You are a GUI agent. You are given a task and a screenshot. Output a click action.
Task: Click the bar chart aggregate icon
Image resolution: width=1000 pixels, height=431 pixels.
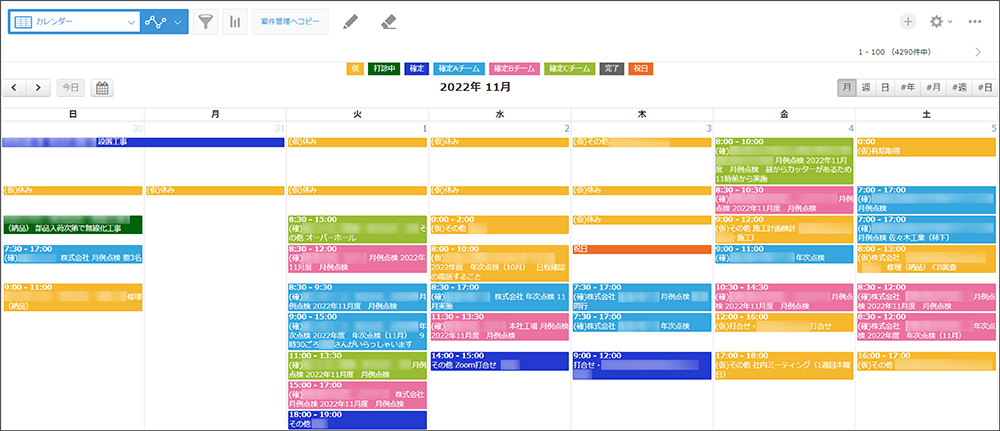pyautogui.click(x=235, y=21)
